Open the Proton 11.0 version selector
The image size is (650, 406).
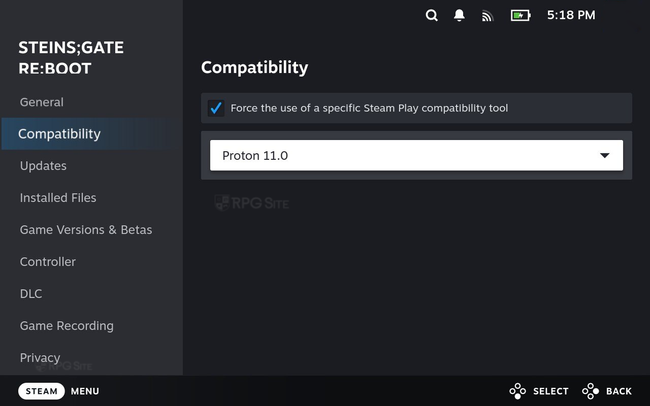coord(416,155)
